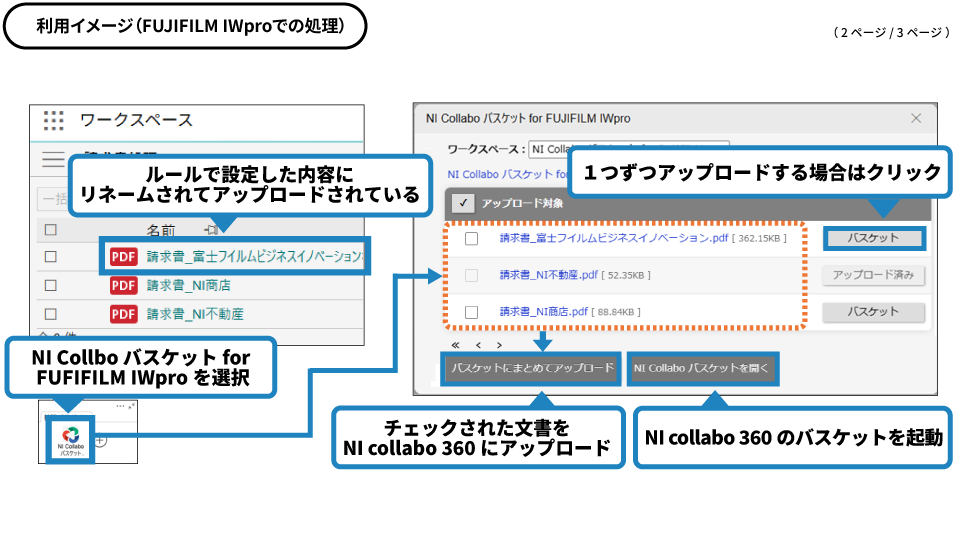The width and height of the screenshot is (960, 540).
Task: Go to next page with › arrow
Action: pos(500,345)
